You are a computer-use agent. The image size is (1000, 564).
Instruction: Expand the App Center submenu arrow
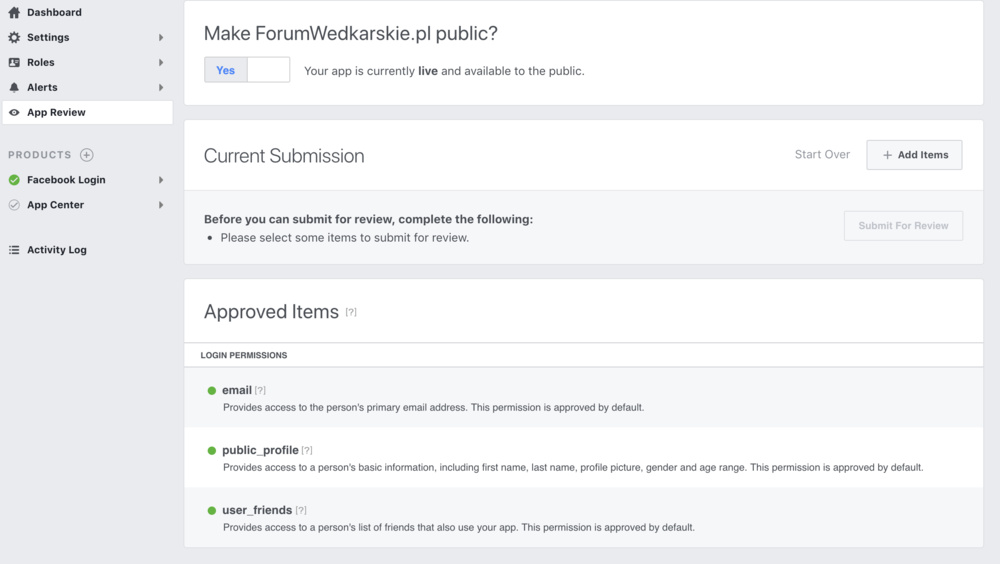[x=161, y=205]
